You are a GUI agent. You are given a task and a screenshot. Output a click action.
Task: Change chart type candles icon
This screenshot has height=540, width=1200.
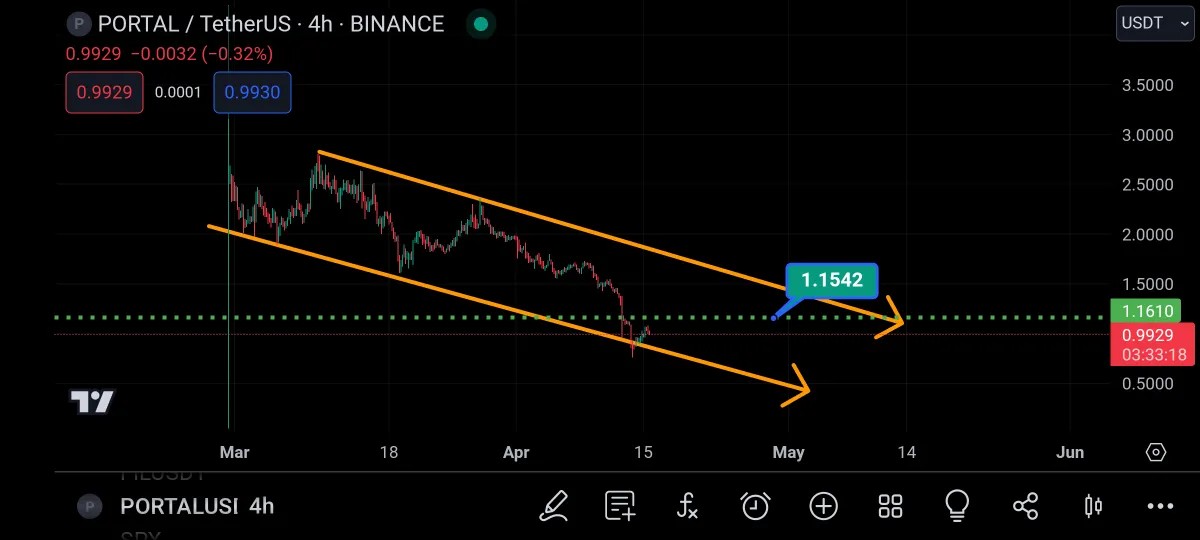coord(1093,506)
